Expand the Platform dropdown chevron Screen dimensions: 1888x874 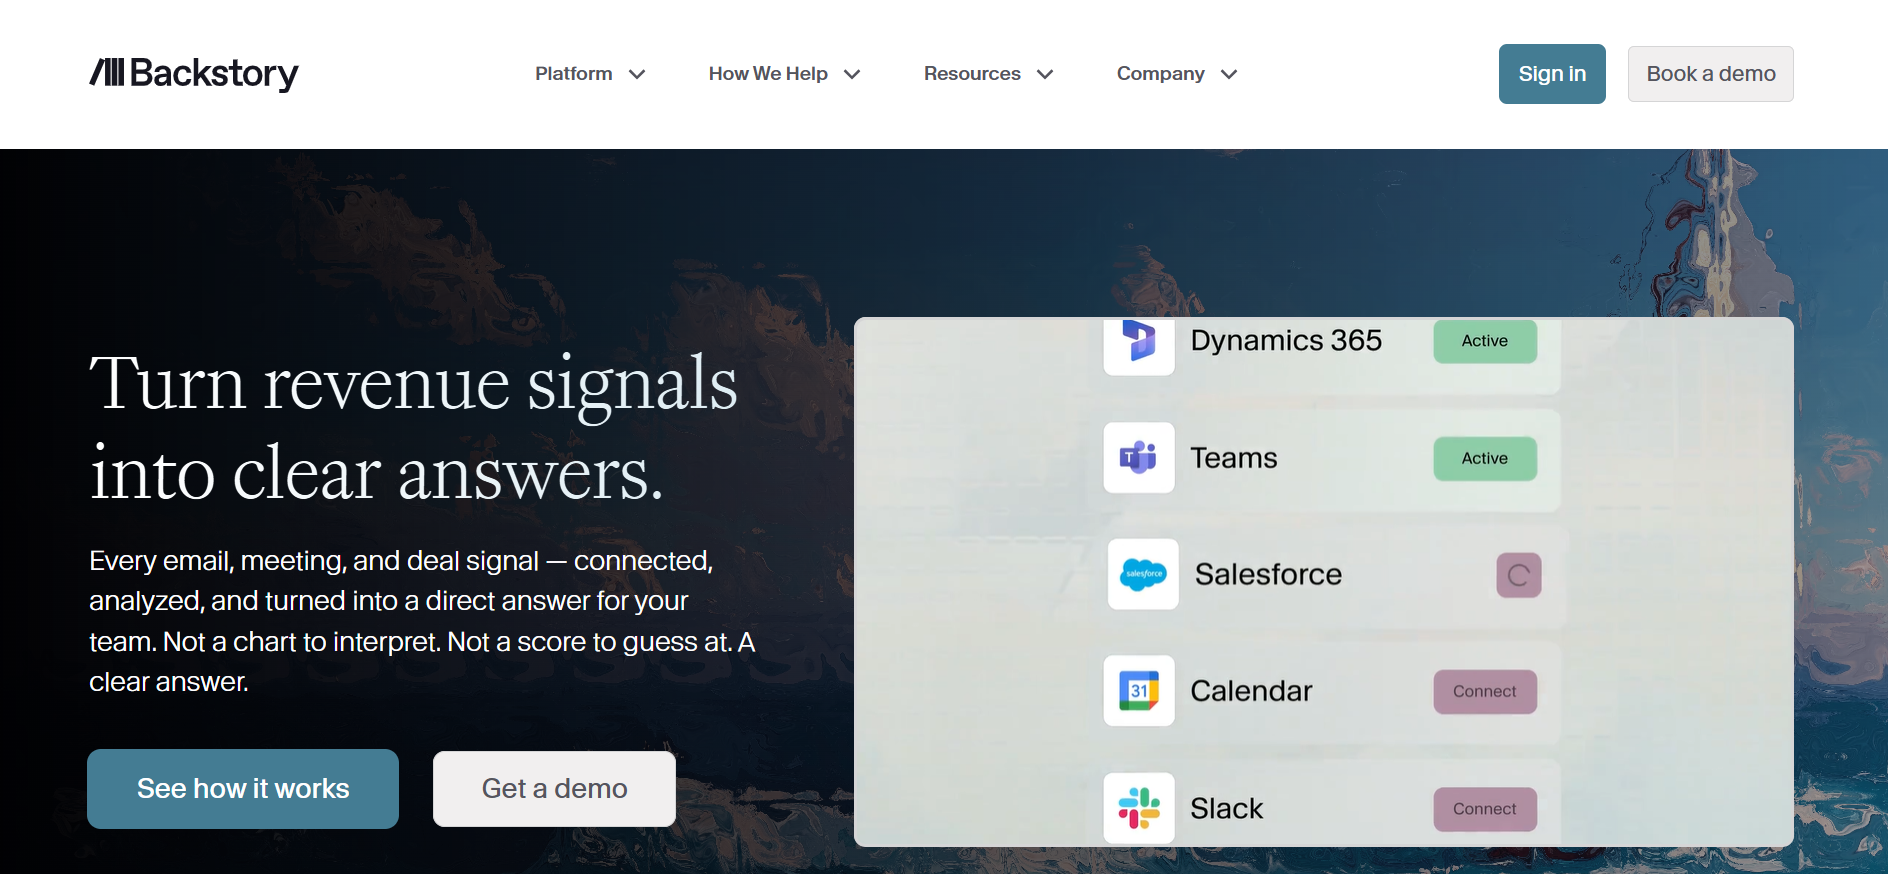point(637,74)
